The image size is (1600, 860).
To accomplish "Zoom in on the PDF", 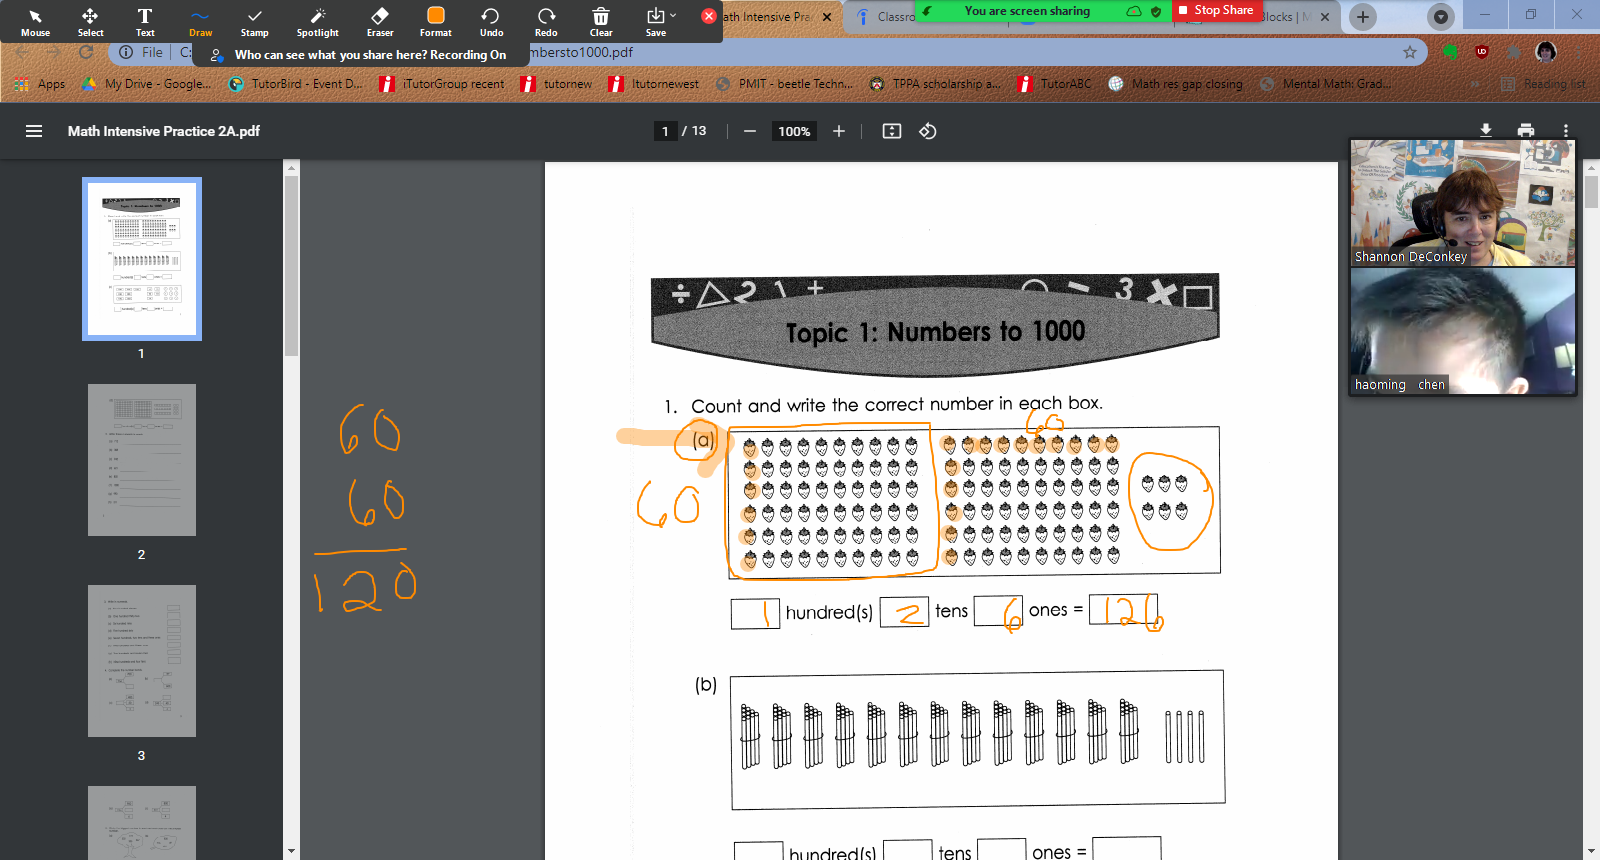I will pos(839,131).
